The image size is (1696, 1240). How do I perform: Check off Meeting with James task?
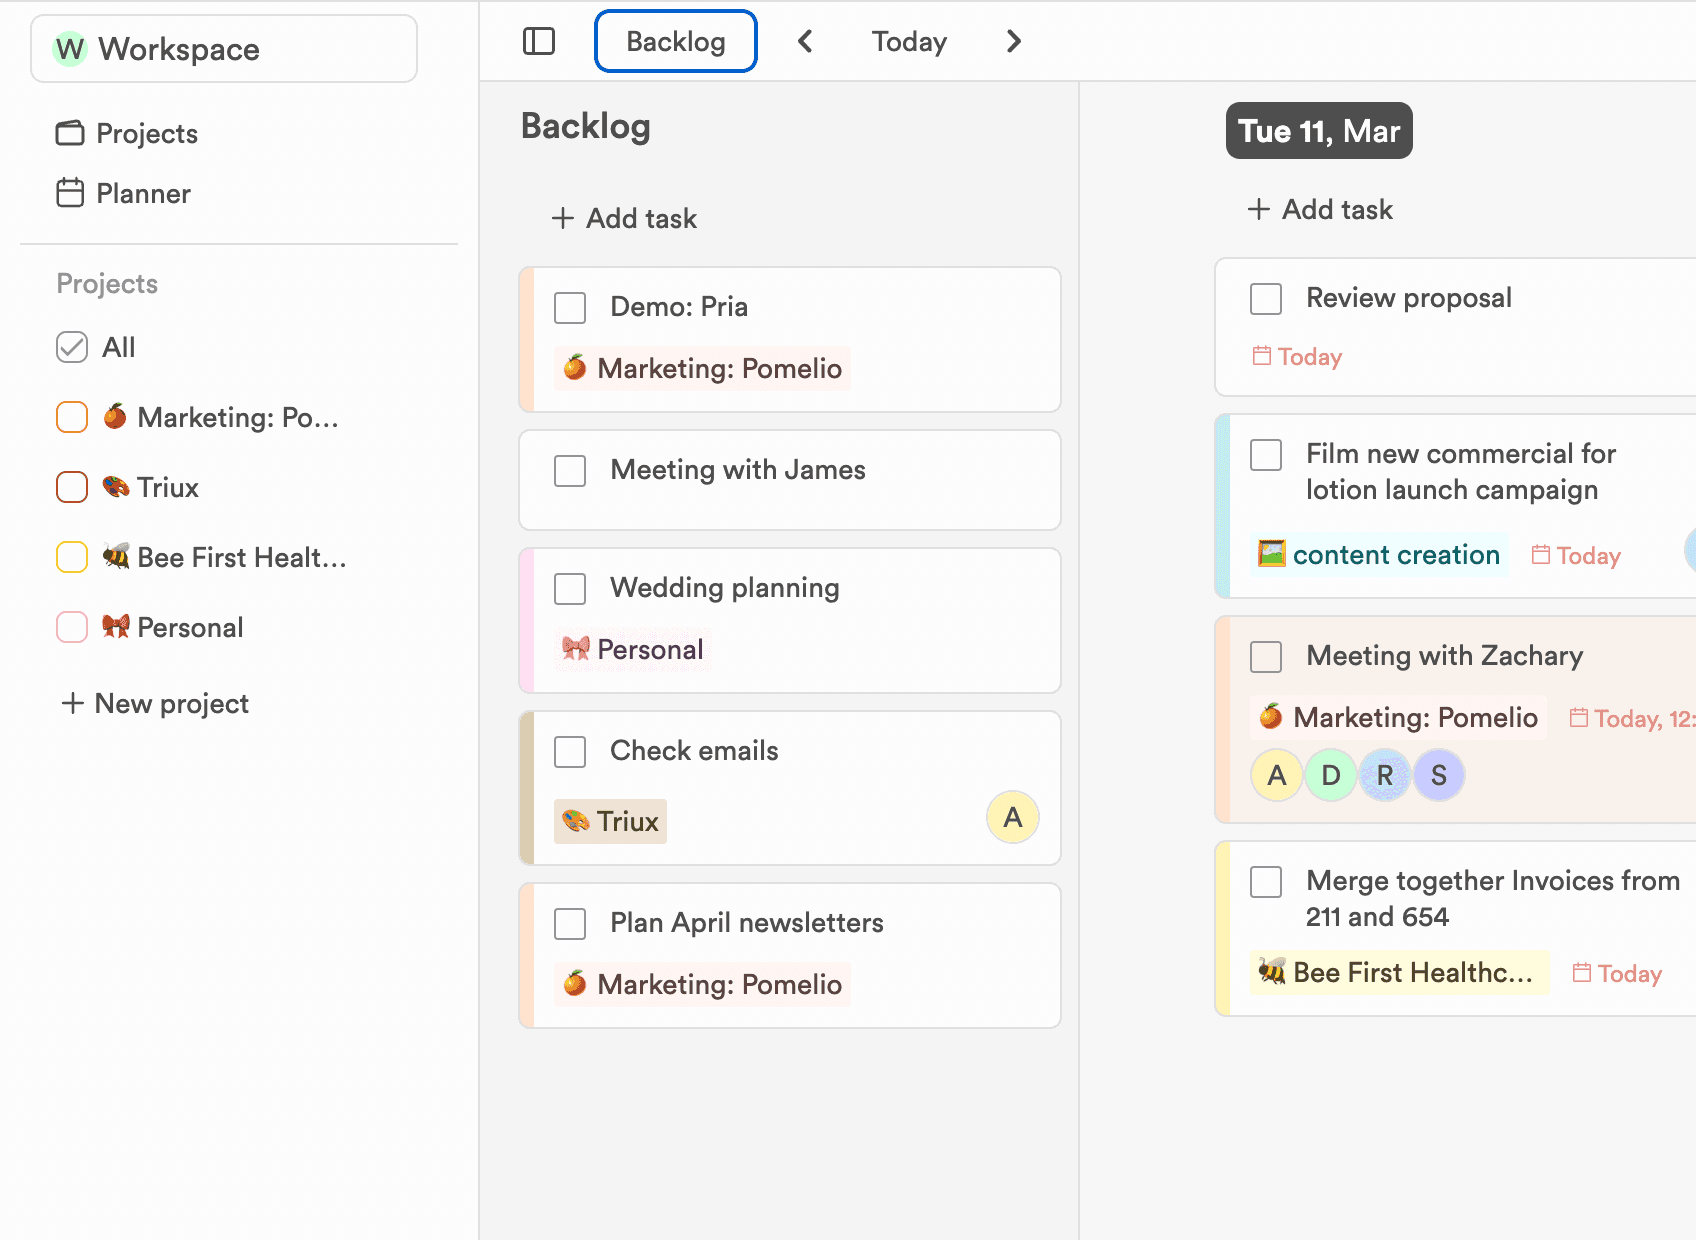coord(570,470)
